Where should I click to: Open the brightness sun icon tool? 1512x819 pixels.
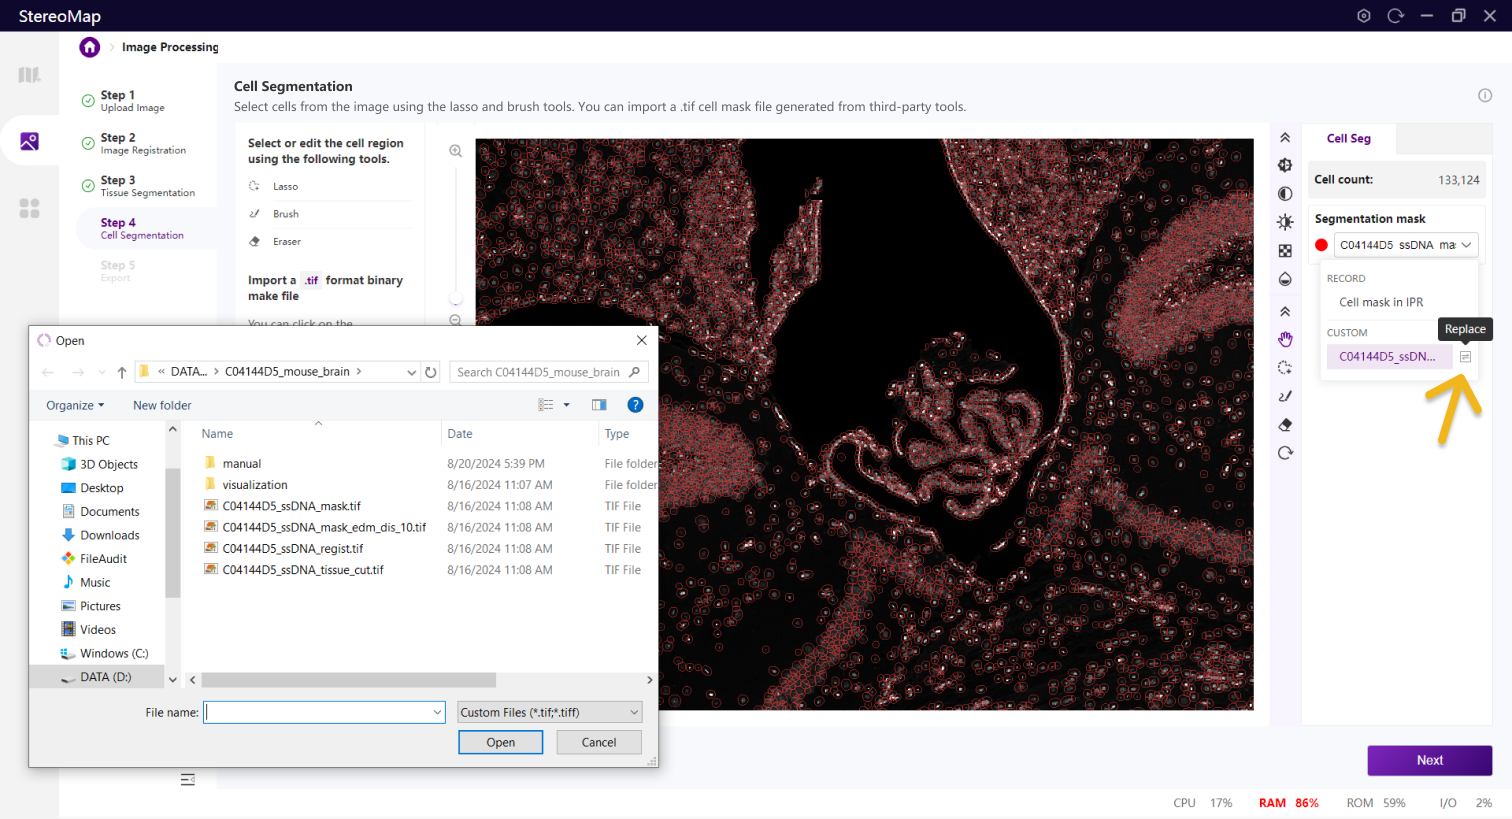[x=1285, y=222]
